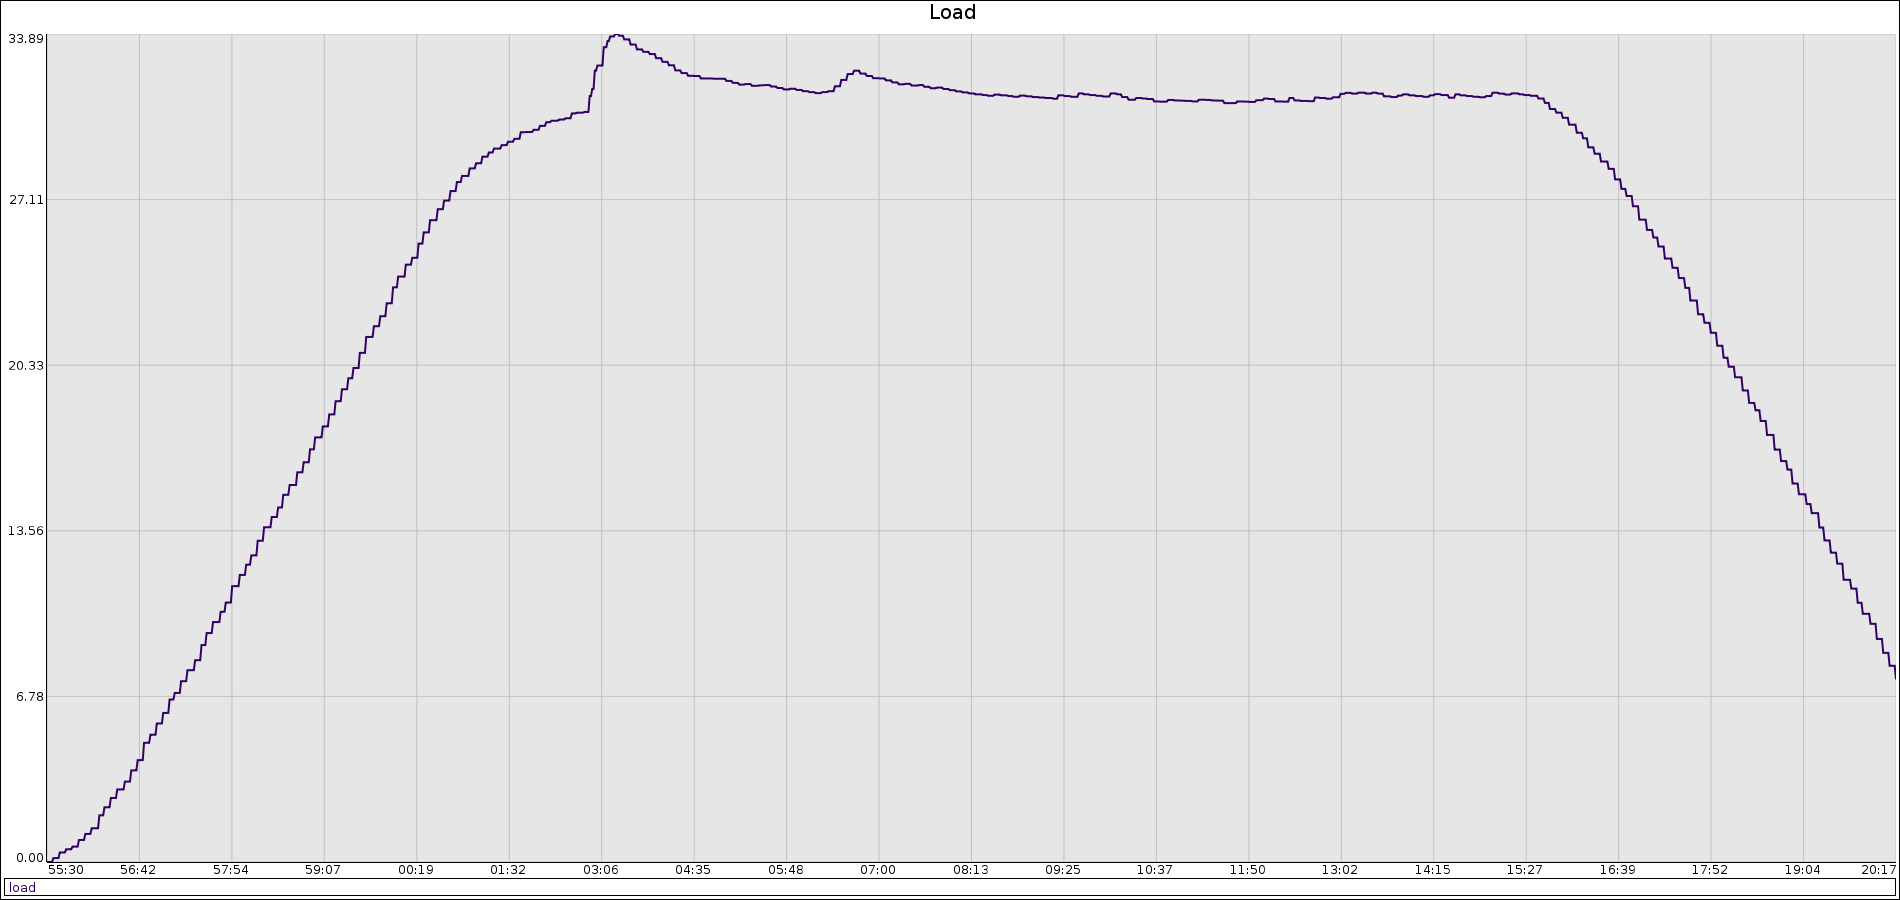Click the 07:00 time axis label
The width and height of the screenshot is (1900, 900).
point(878,870)
